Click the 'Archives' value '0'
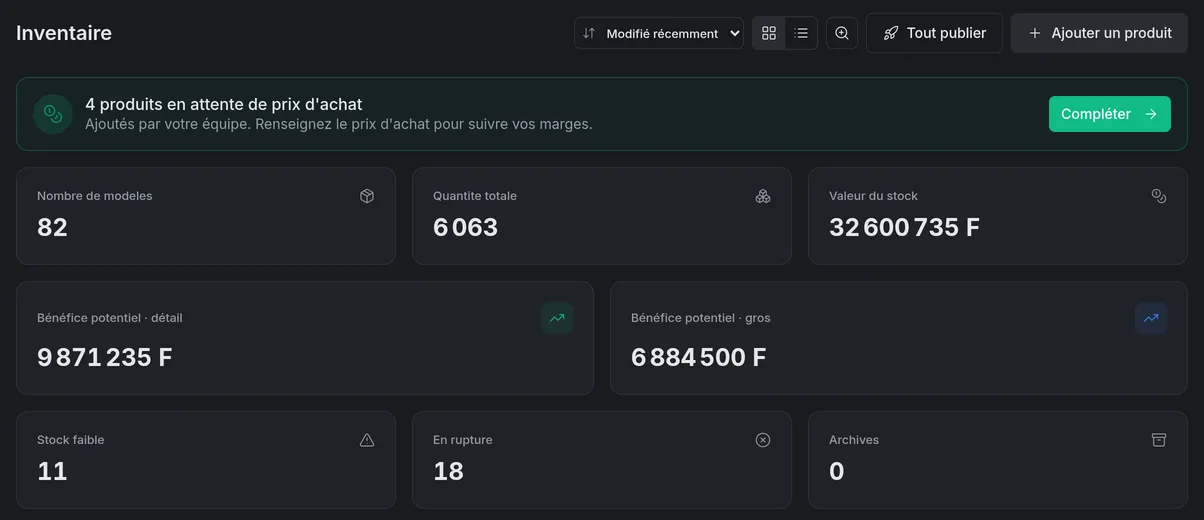The image size is (1204, 520). pyautogui.click(x=837, y=471)
